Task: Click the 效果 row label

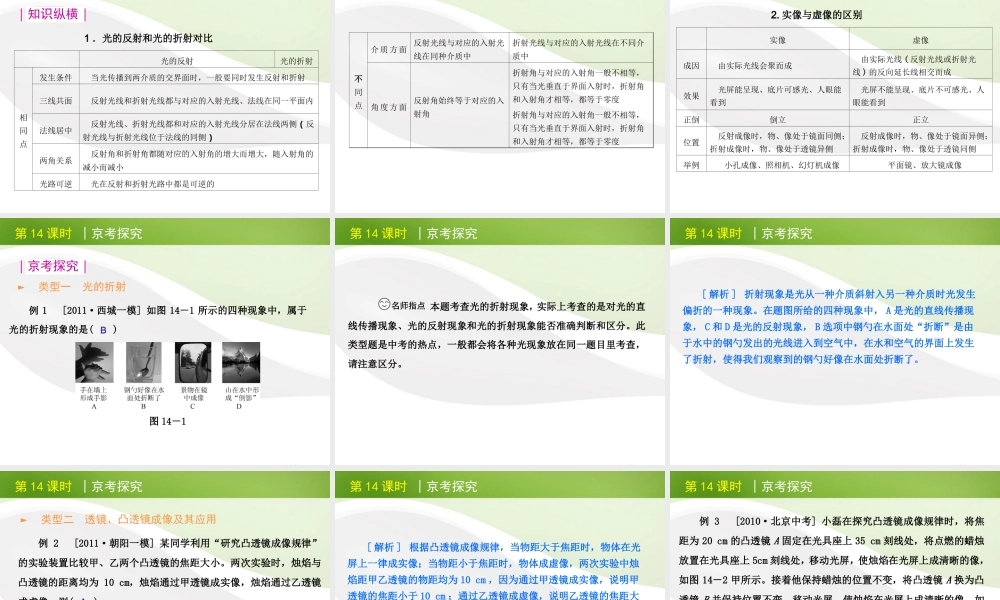Action: (x=691, y=96)
